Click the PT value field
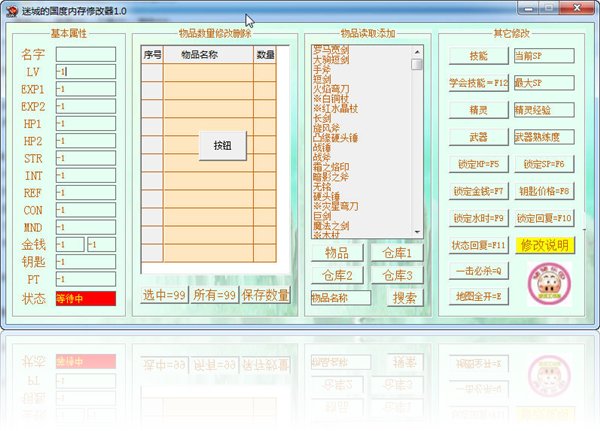Screen dimensions: 600x431 (86, 279)
